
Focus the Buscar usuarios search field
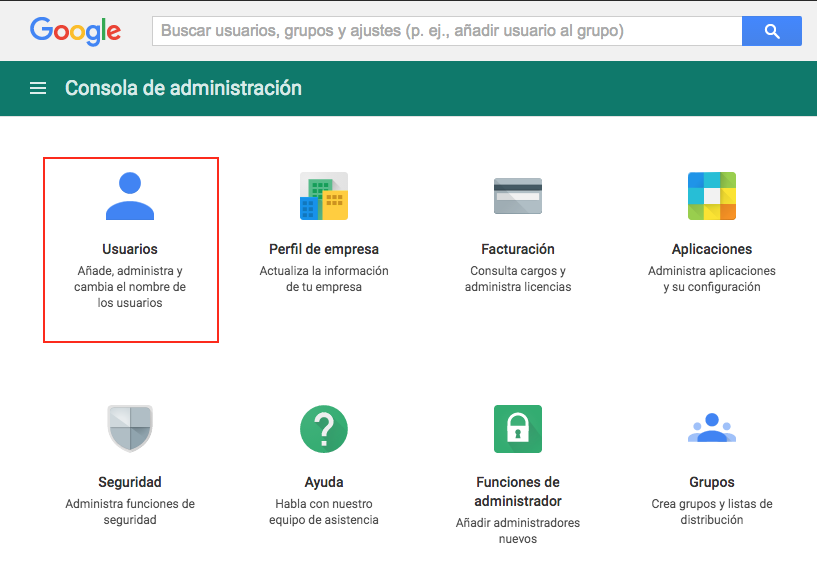(x=447, y=31)
